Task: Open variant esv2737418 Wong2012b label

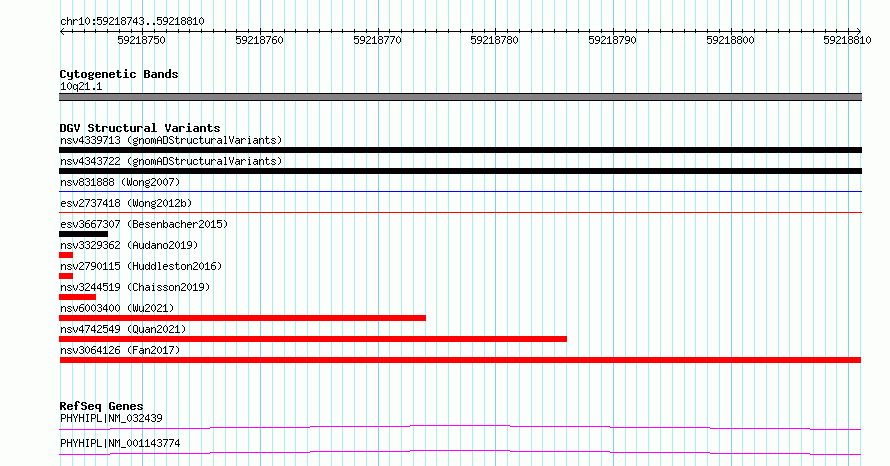Action: click(126, 203)
